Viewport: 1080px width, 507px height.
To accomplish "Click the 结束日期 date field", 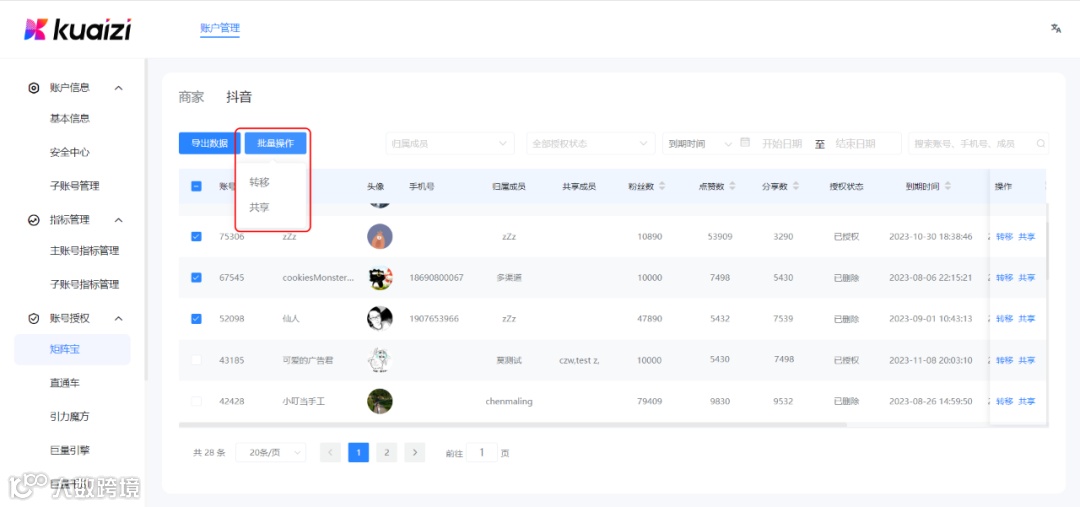I will click(x=855, y=143).
